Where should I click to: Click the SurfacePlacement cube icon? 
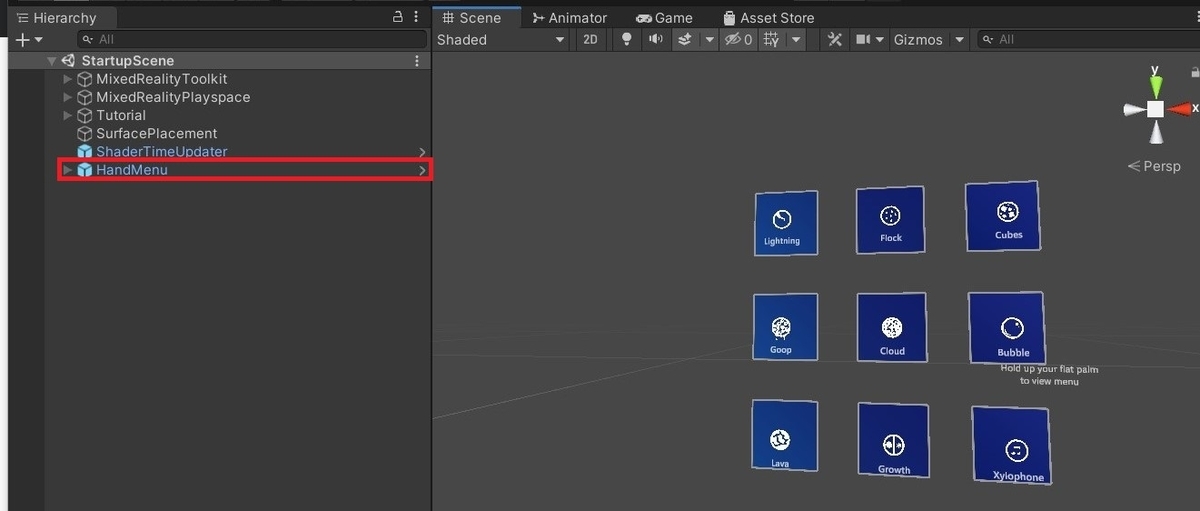(85, 133)
